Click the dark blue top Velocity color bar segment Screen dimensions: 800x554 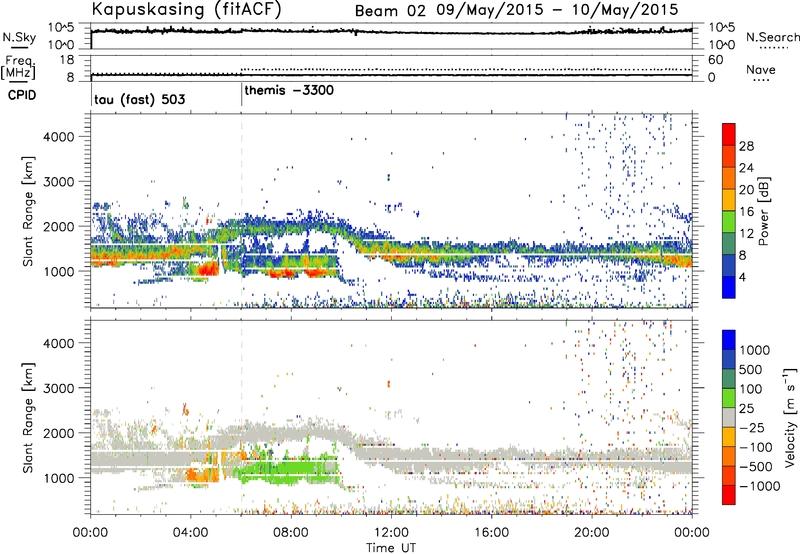[729, 340]
